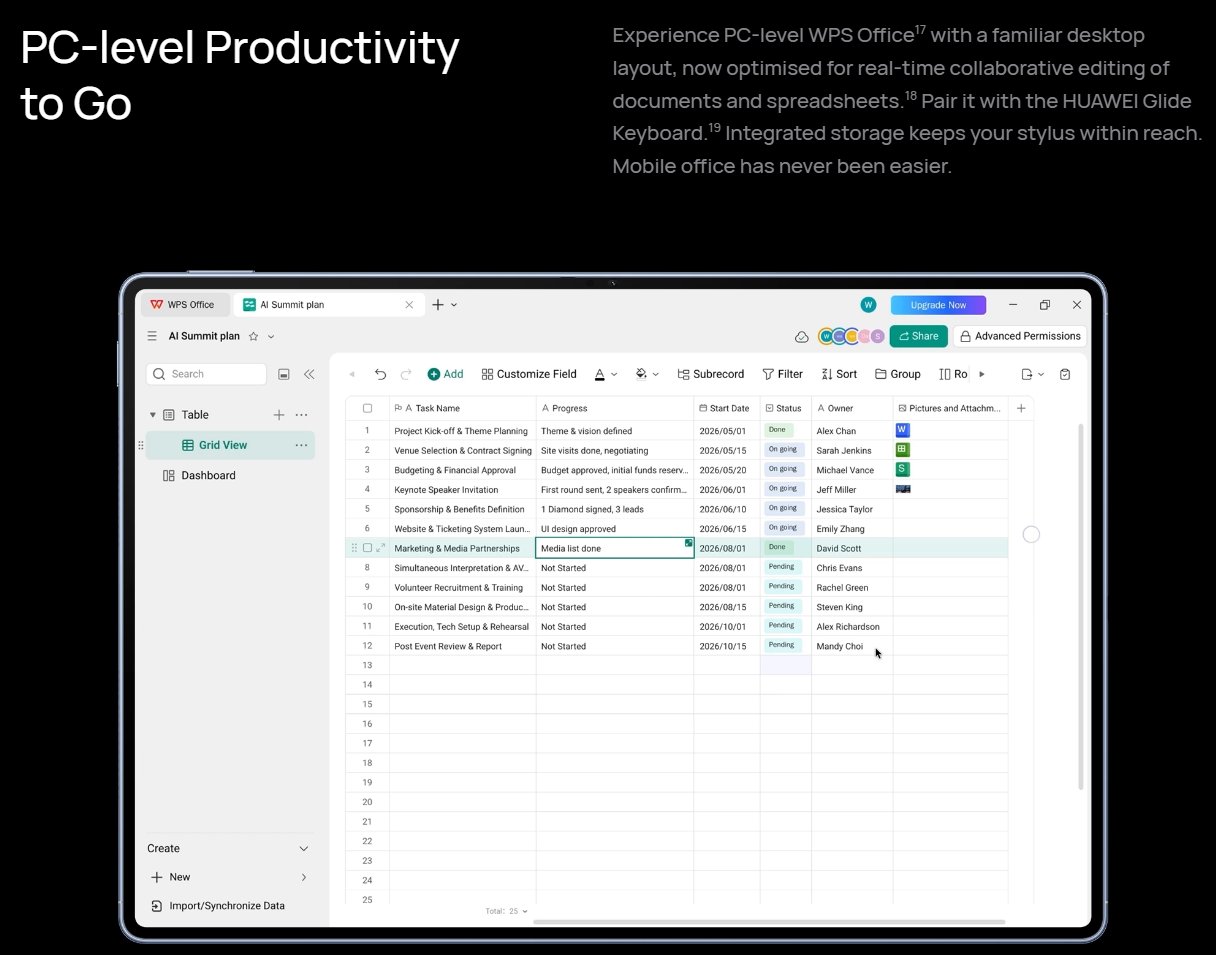The width and height of the screenshot is (1216, 955).
Task: Click the fill color bucket icon
Action: click(641, 374)
